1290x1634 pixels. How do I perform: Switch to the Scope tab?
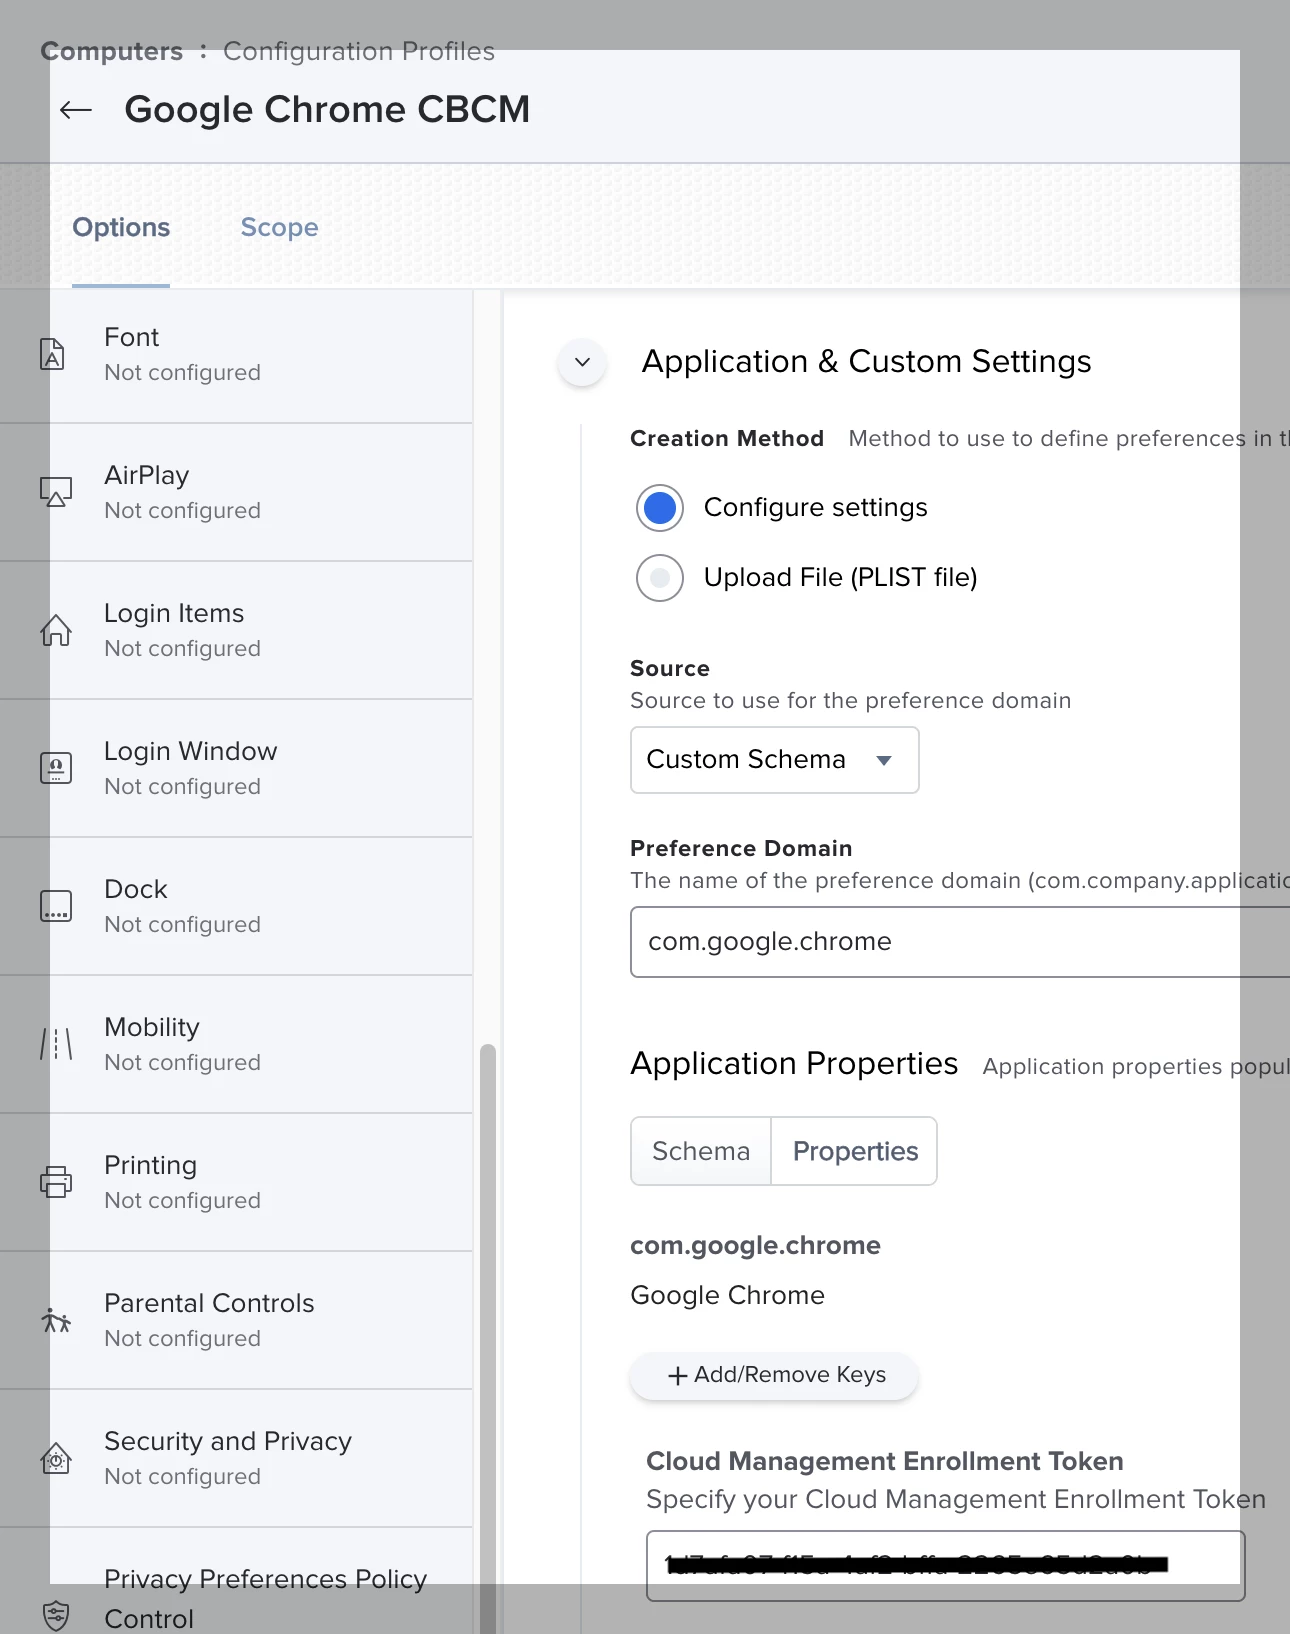click(x=279, y=228)
